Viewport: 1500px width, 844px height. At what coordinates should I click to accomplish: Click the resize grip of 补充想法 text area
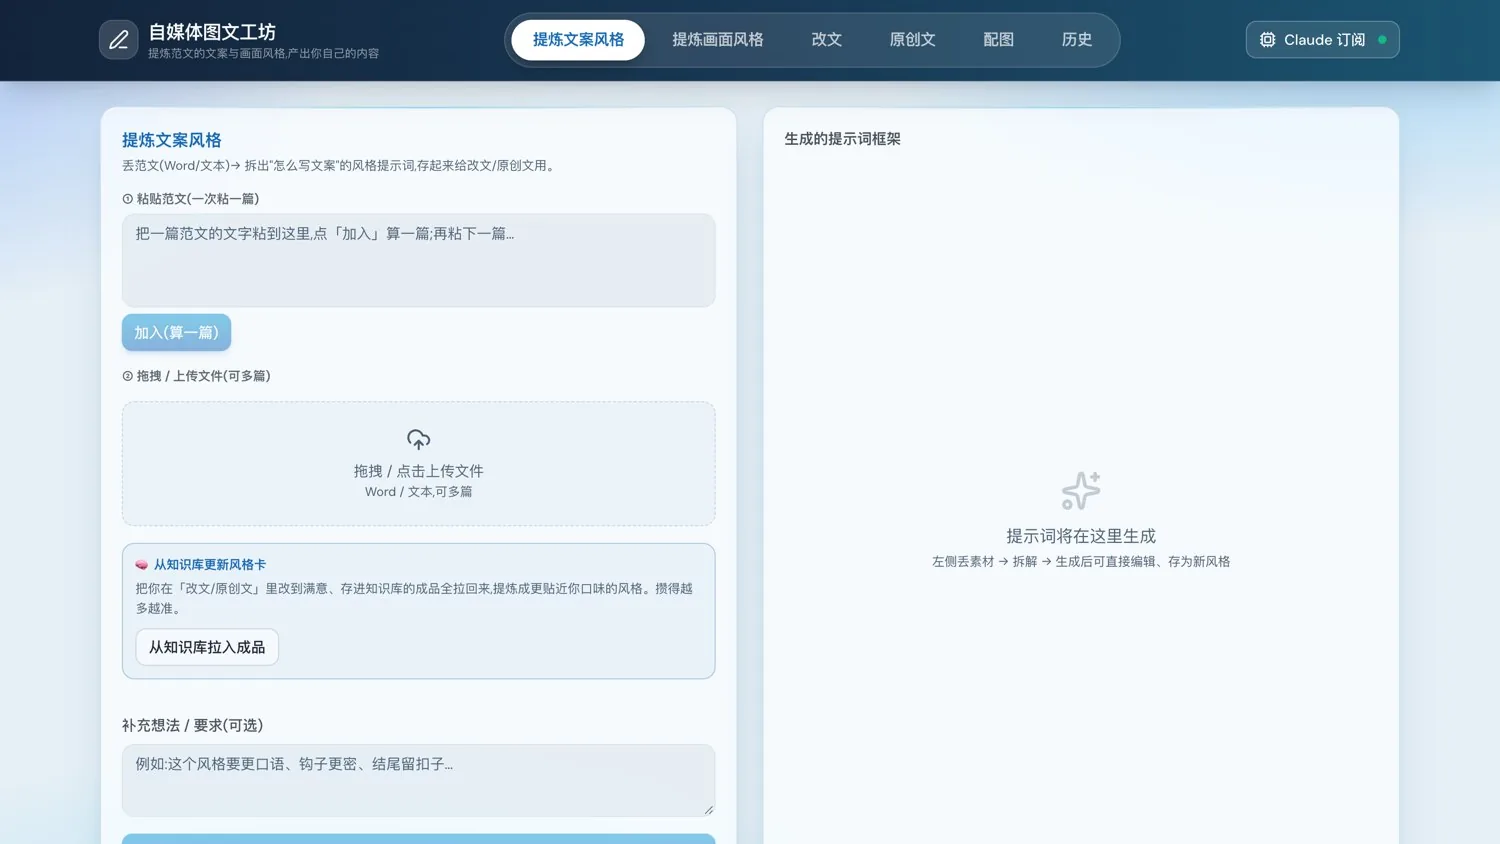[709, 810]
